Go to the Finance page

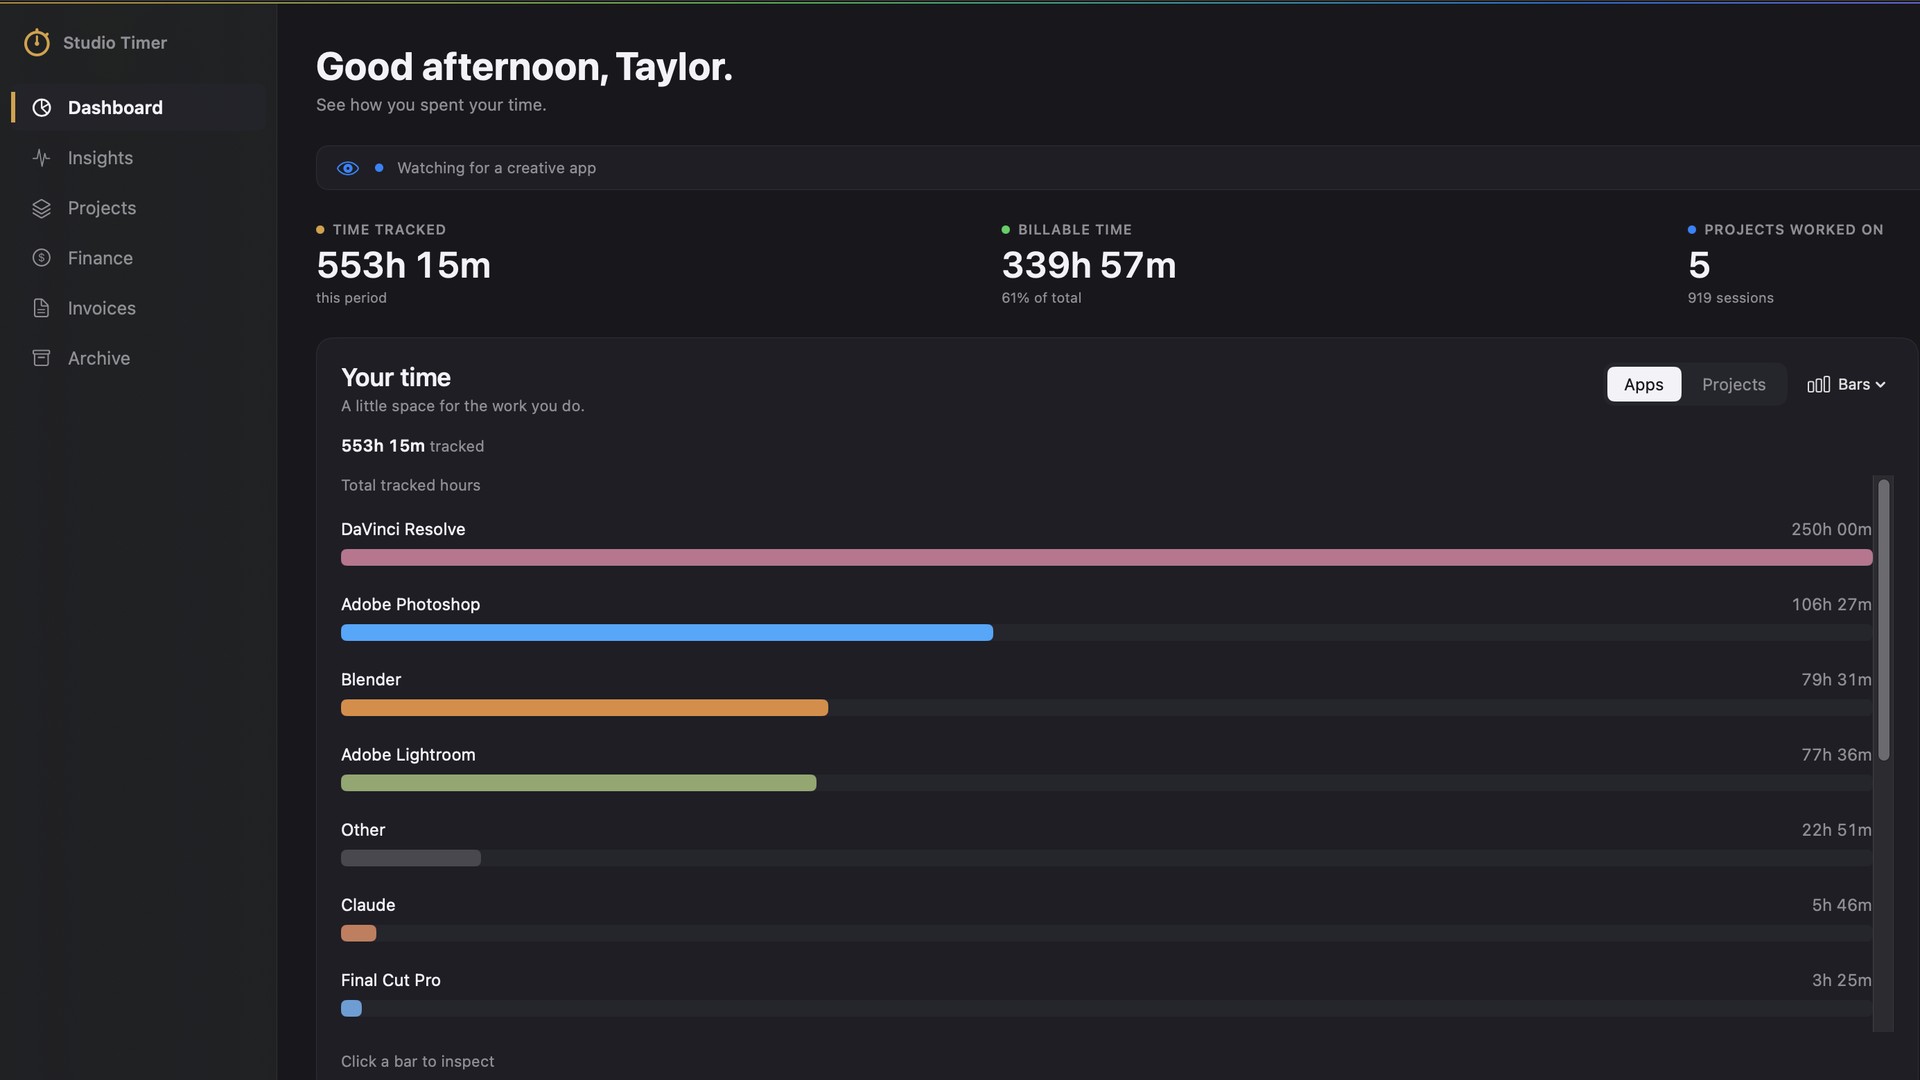(139, 258)
